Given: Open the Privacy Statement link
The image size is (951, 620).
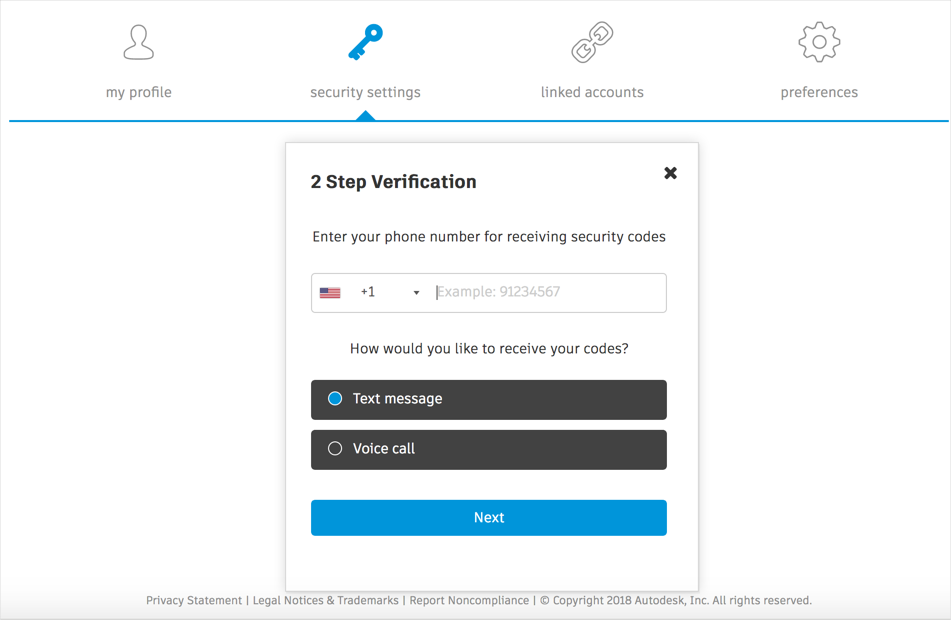Looking at the screenshot, I should (194, 601).
